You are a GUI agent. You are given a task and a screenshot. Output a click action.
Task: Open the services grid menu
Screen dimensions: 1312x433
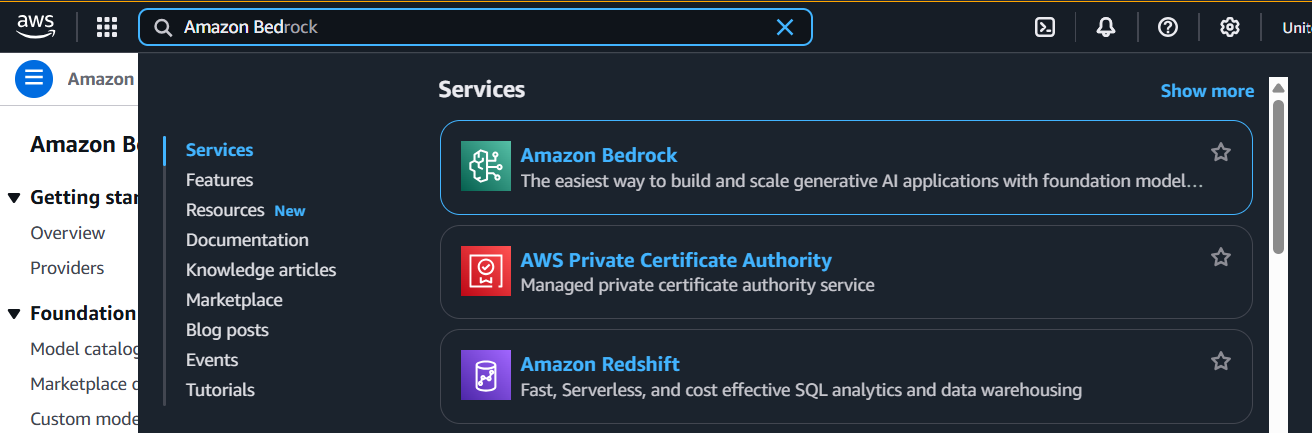coord(107,27)
